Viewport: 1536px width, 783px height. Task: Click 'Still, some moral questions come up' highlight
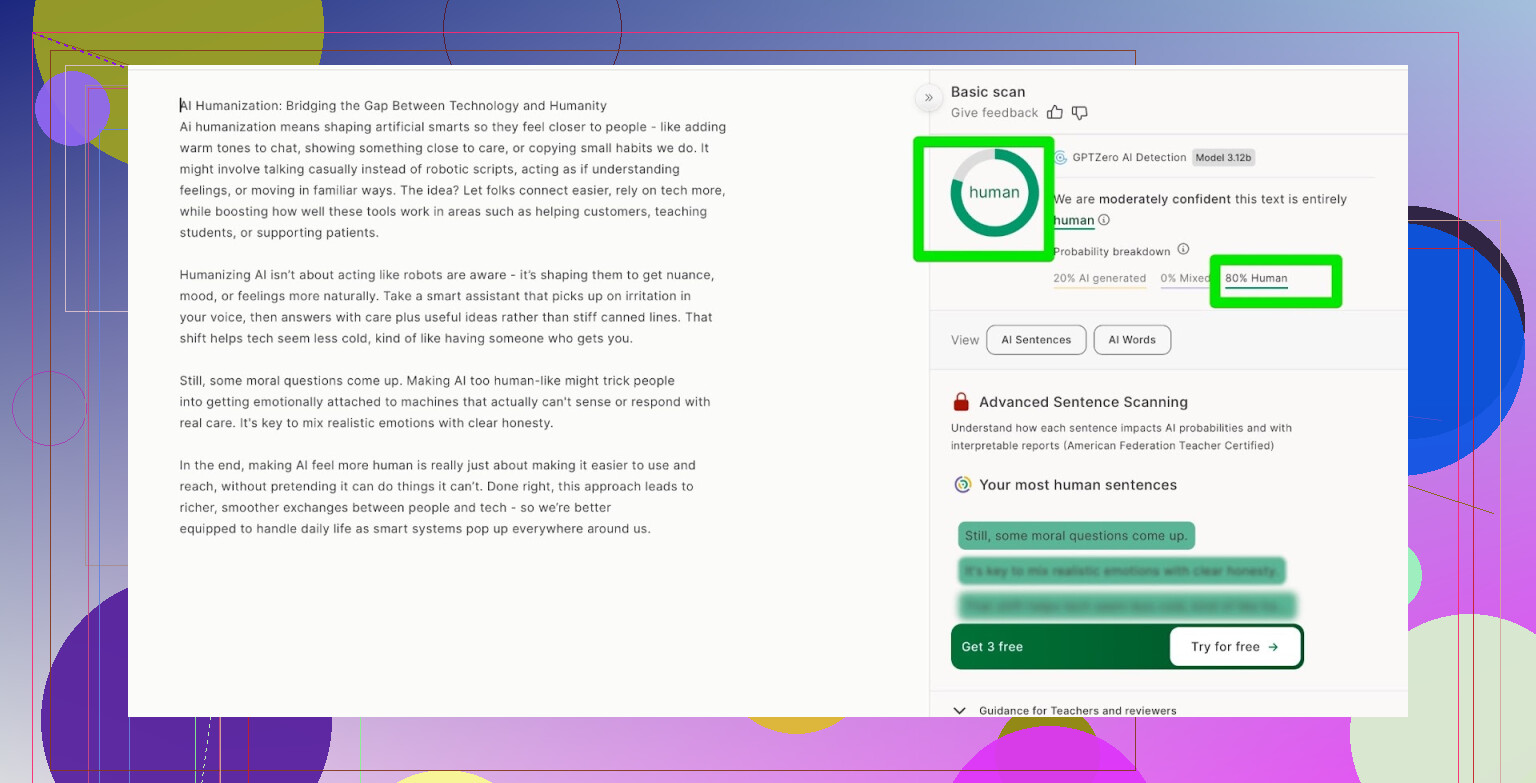pyautogui.click(x=1076, y=536)
